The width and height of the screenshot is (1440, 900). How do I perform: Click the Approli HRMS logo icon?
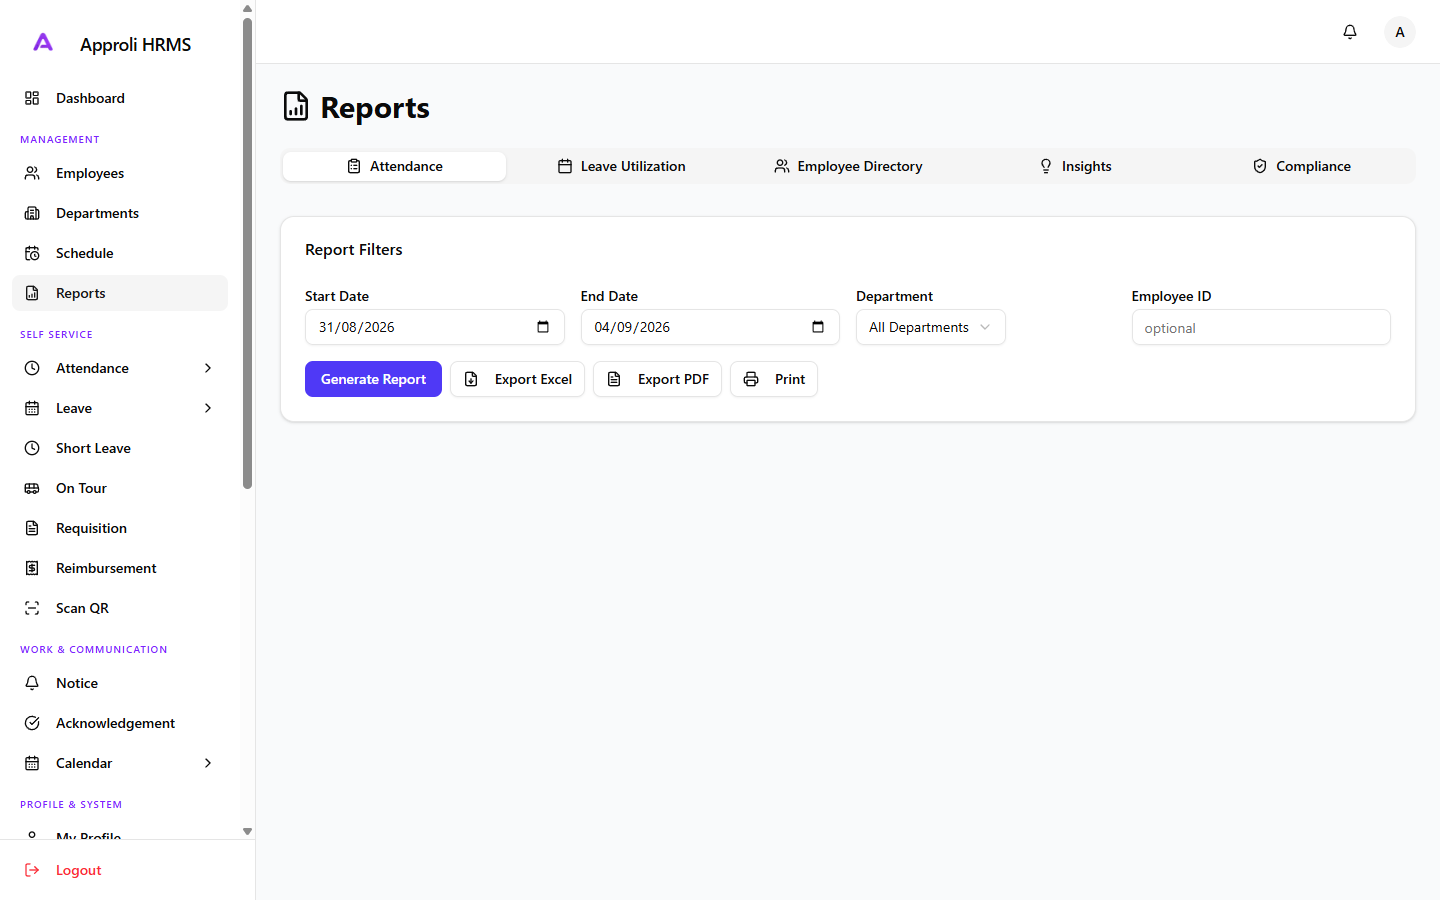tap(43, 42)
